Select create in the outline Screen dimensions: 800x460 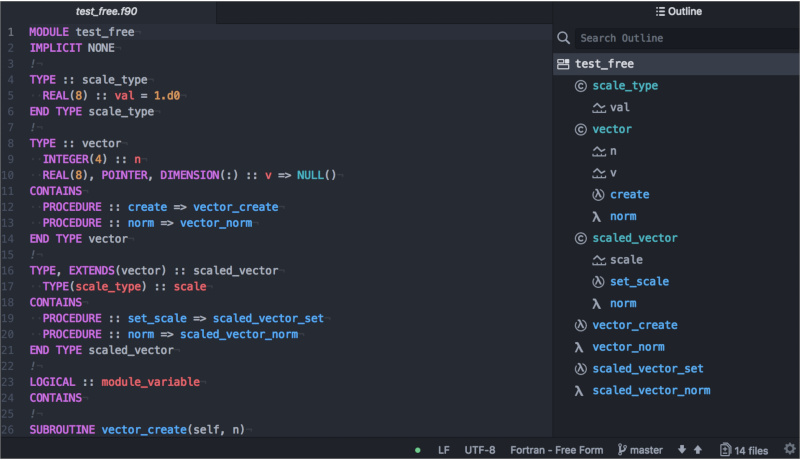coord(630,195)
